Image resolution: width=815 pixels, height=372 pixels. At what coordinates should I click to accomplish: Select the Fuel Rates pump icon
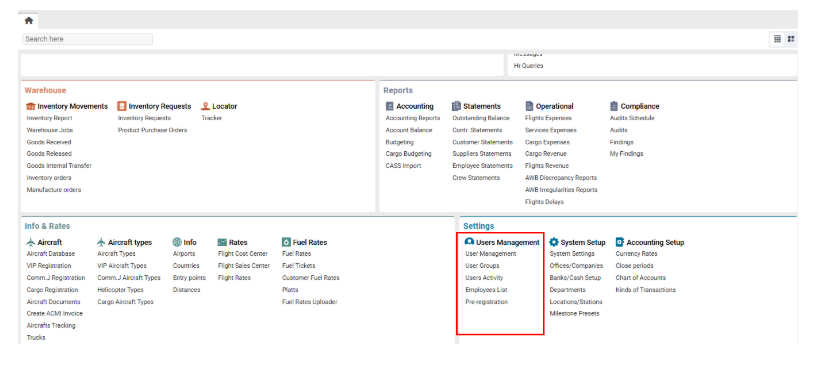pos(286,242)
